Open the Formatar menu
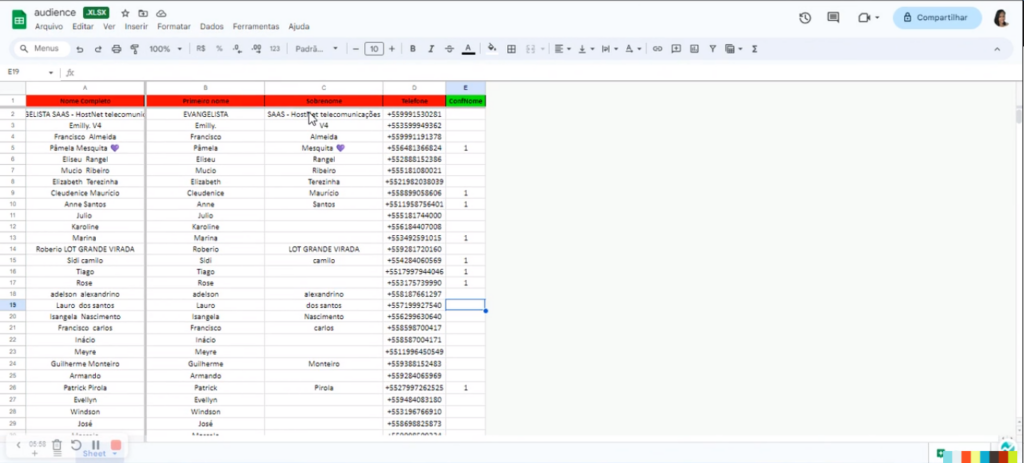 174,26
